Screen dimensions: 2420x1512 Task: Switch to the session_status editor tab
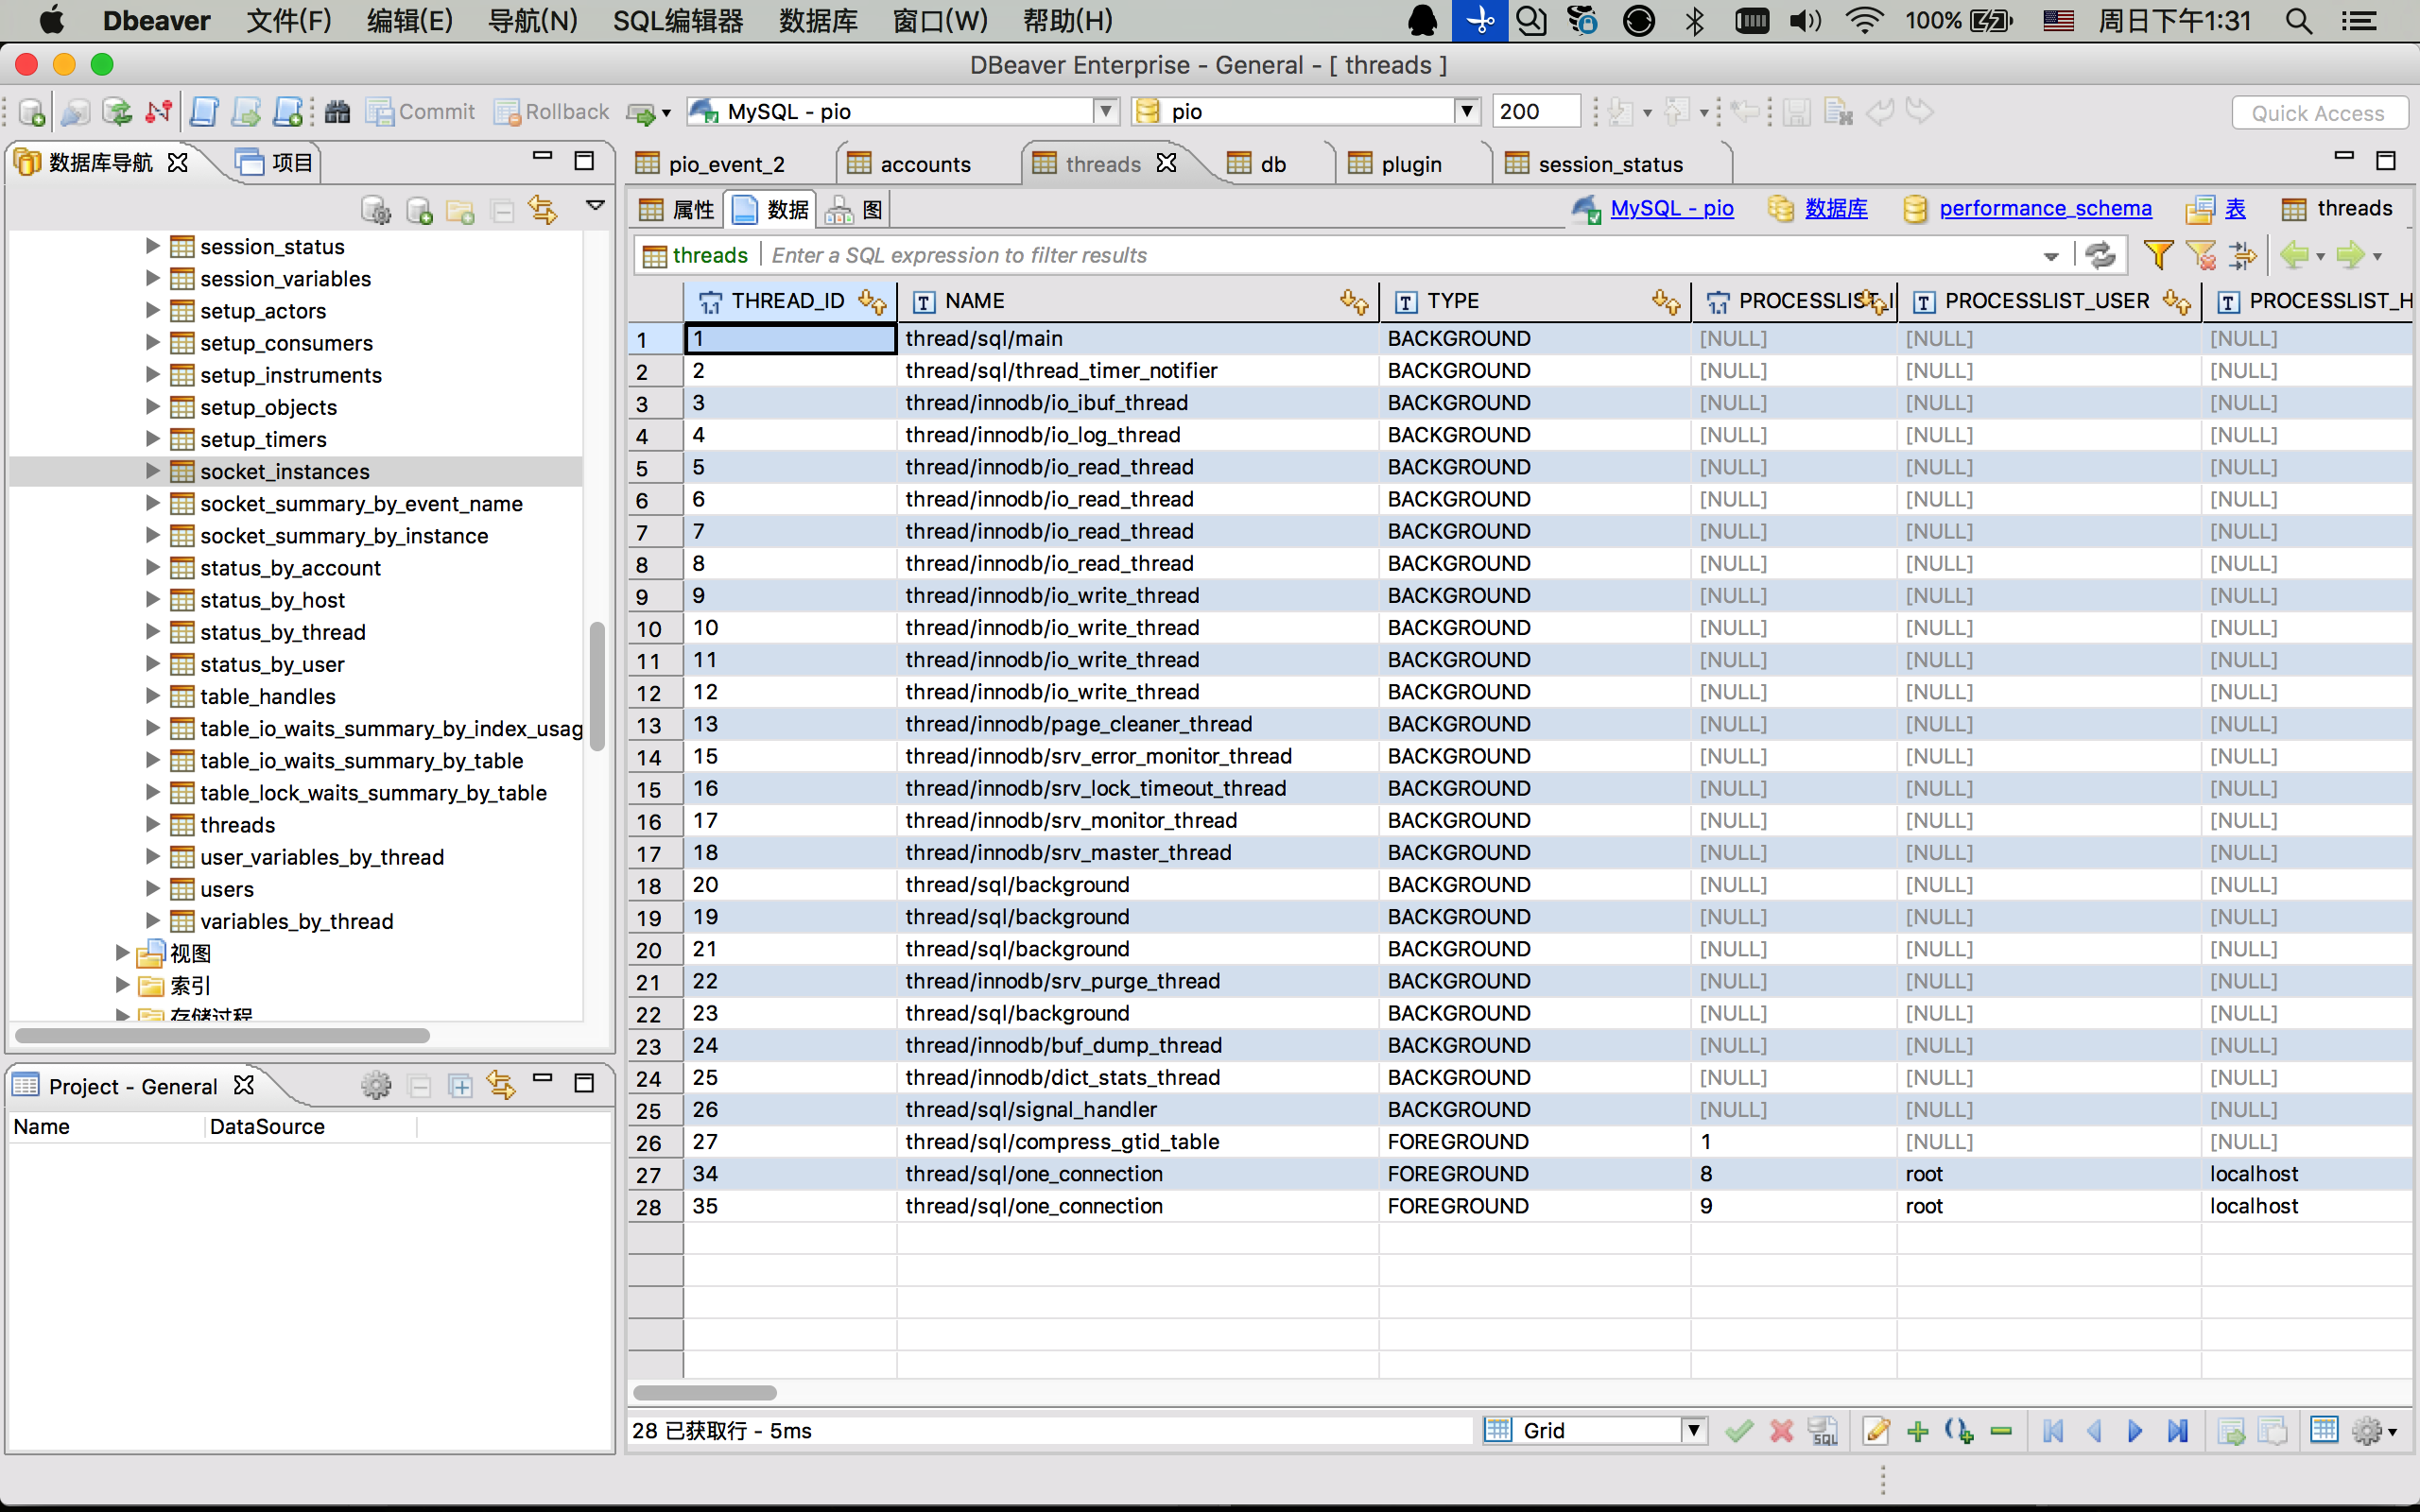(x=1609, y=164)
